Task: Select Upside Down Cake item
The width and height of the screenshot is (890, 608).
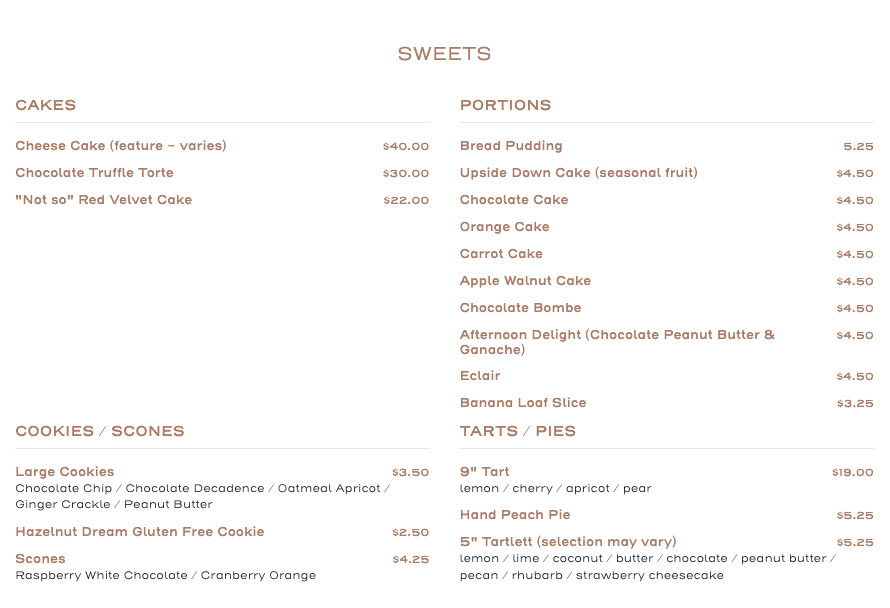Action: 578,173
